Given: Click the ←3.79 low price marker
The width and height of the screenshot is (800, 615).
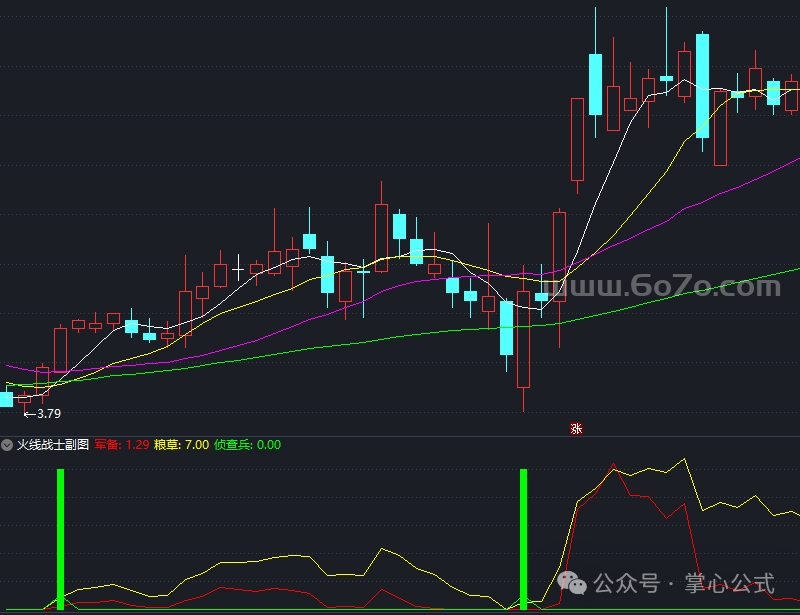Looking at the screenshot, I should (42, 413).
